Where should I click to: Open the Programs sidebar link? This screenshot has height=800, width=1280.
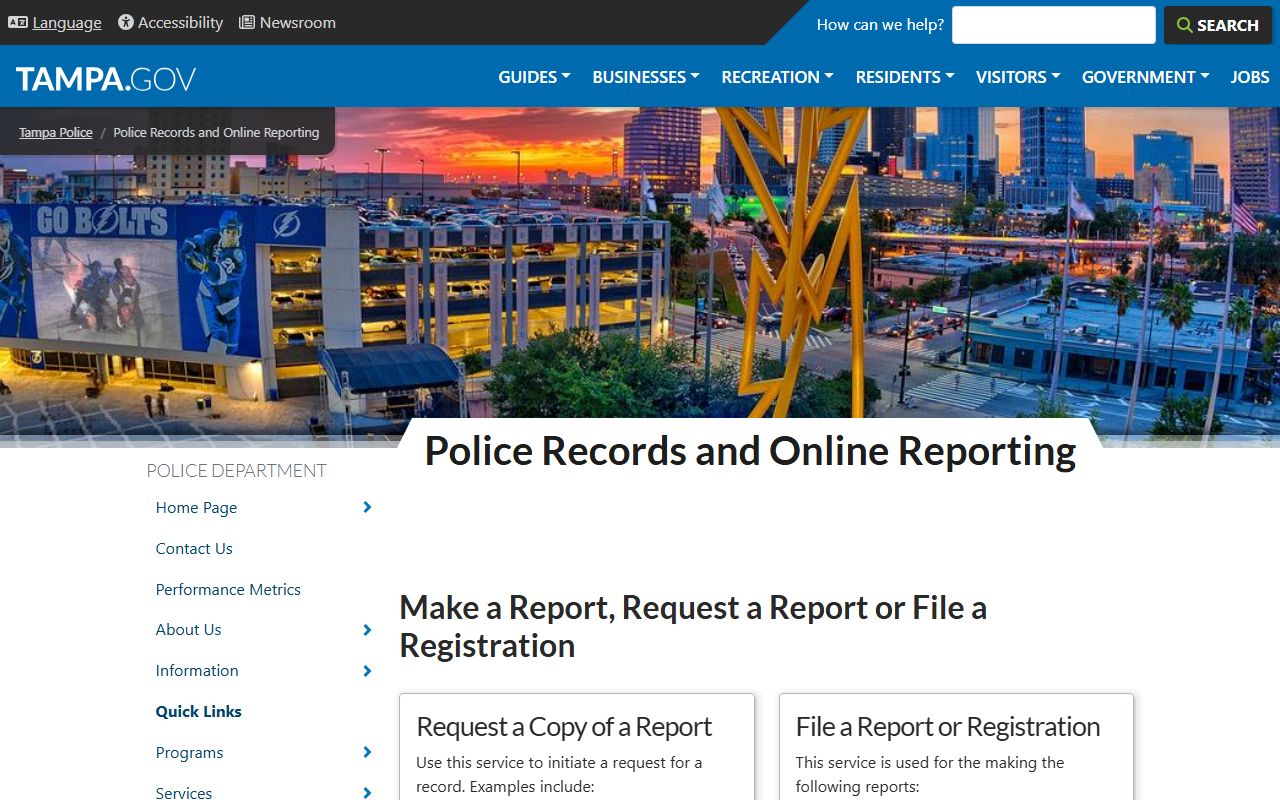tap(189, 753)
